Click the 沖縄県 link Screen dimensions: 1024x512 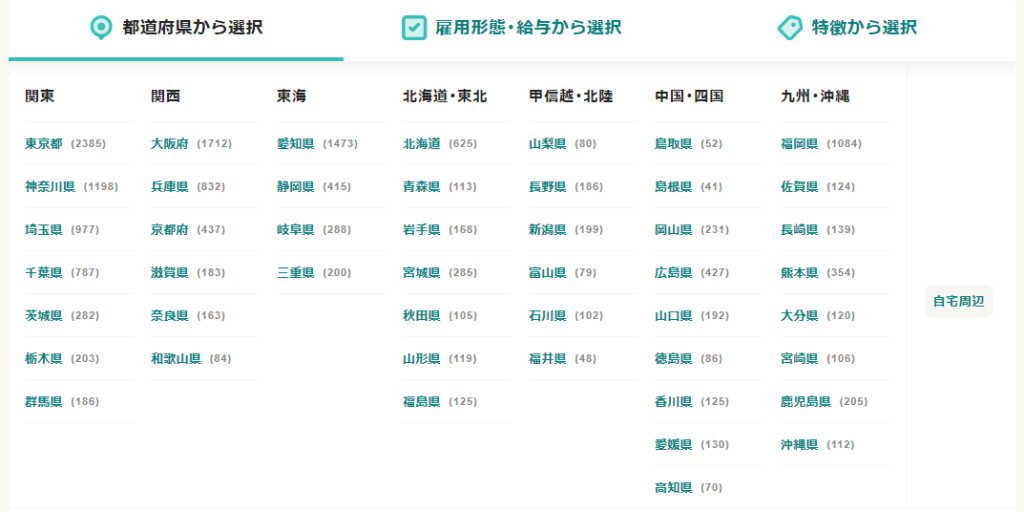(x=799, y=445)
